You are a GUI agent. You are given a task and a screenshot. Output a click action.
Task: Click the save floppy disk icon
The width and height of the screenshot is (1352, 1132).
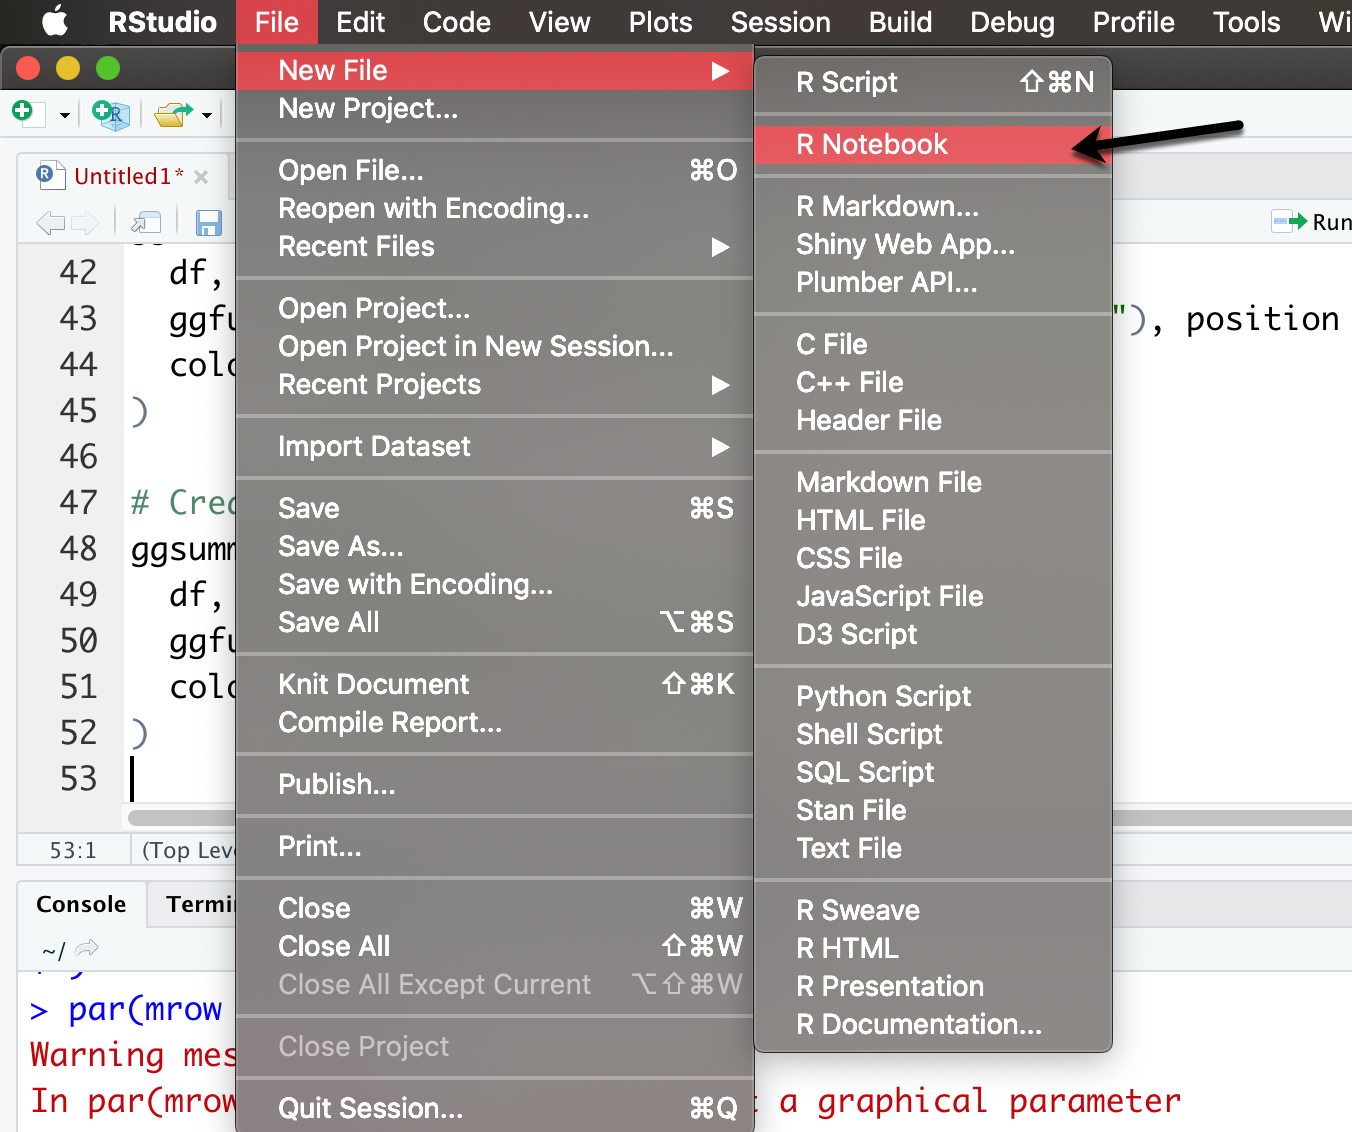208,222
